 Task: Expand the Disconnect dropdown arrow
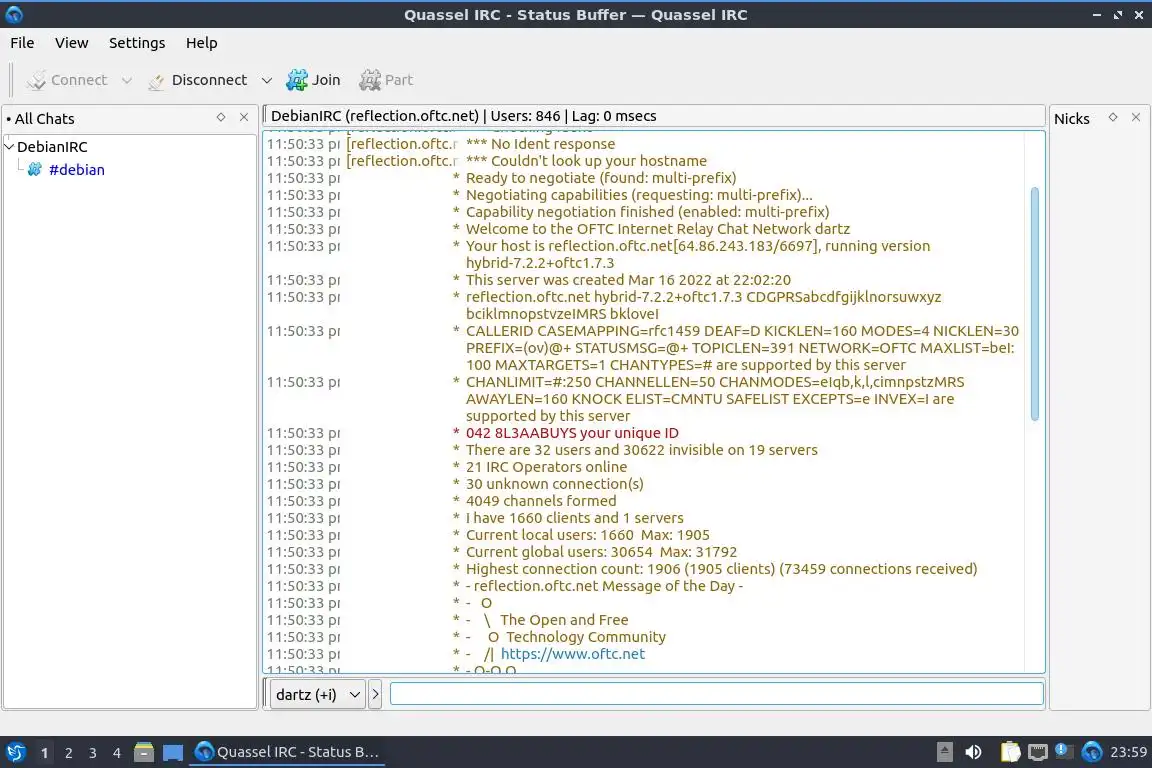coord(267,80)
